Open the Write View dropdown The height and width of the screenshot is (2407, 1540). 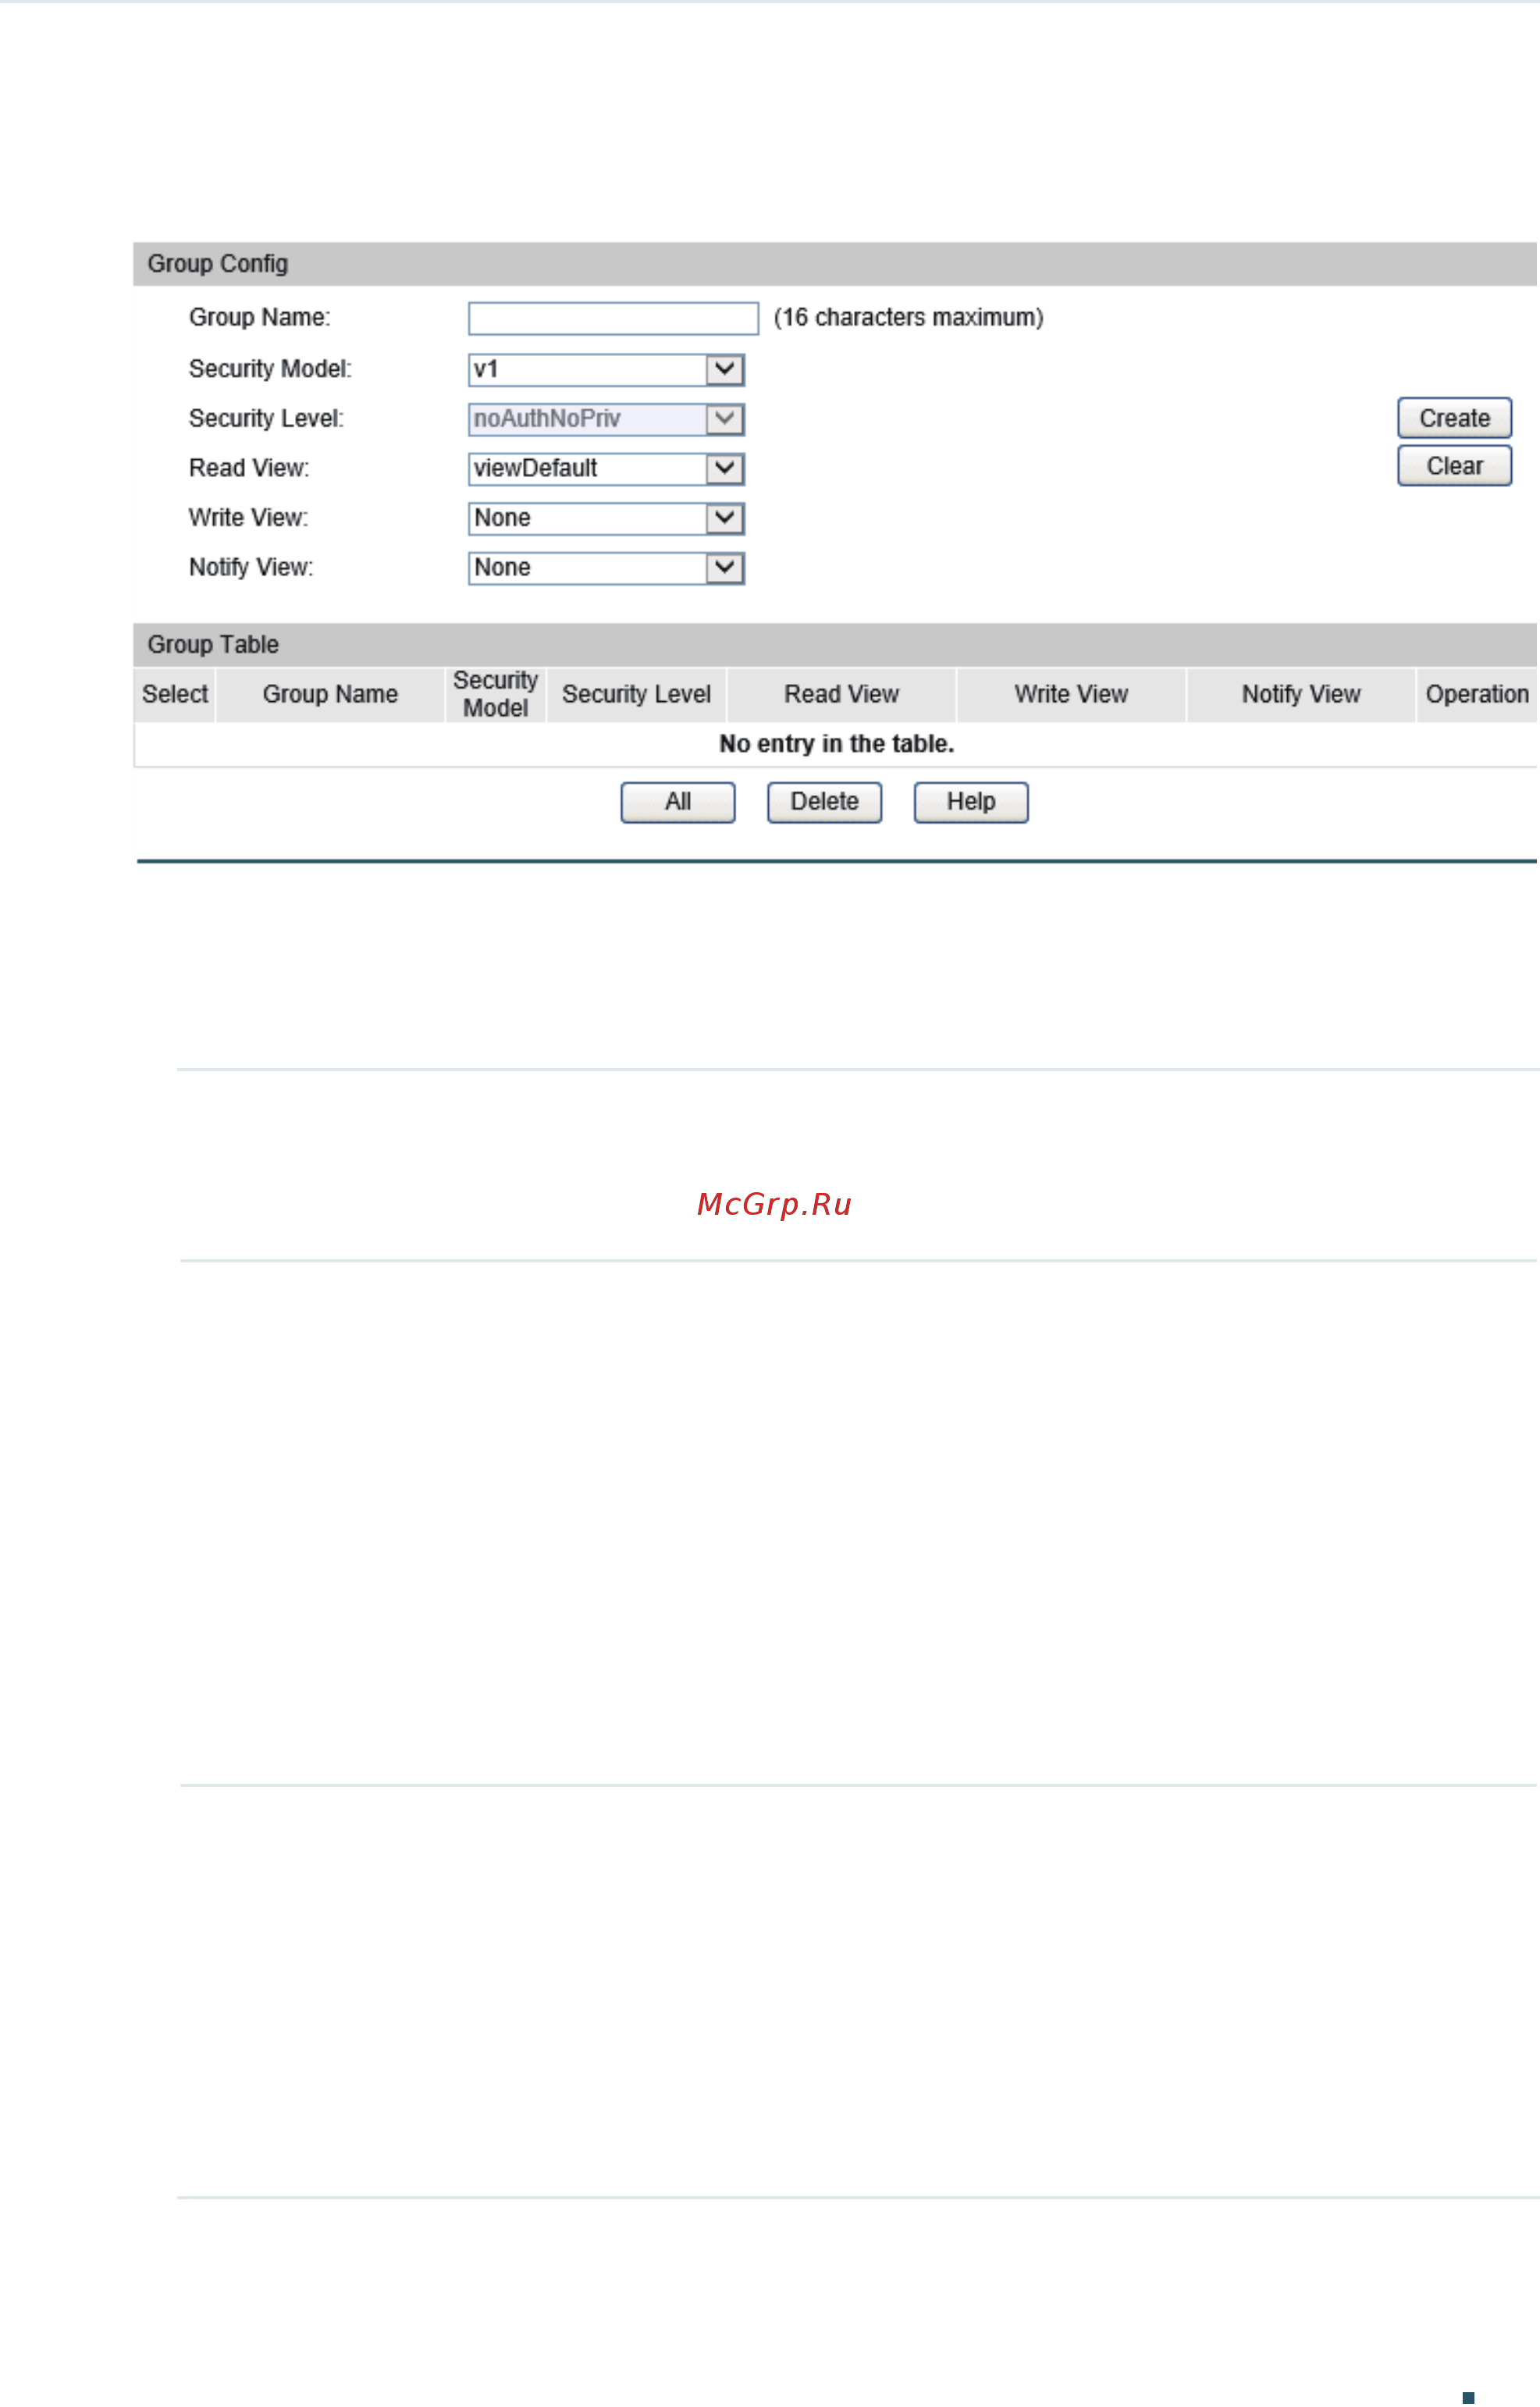click(606, 518)
